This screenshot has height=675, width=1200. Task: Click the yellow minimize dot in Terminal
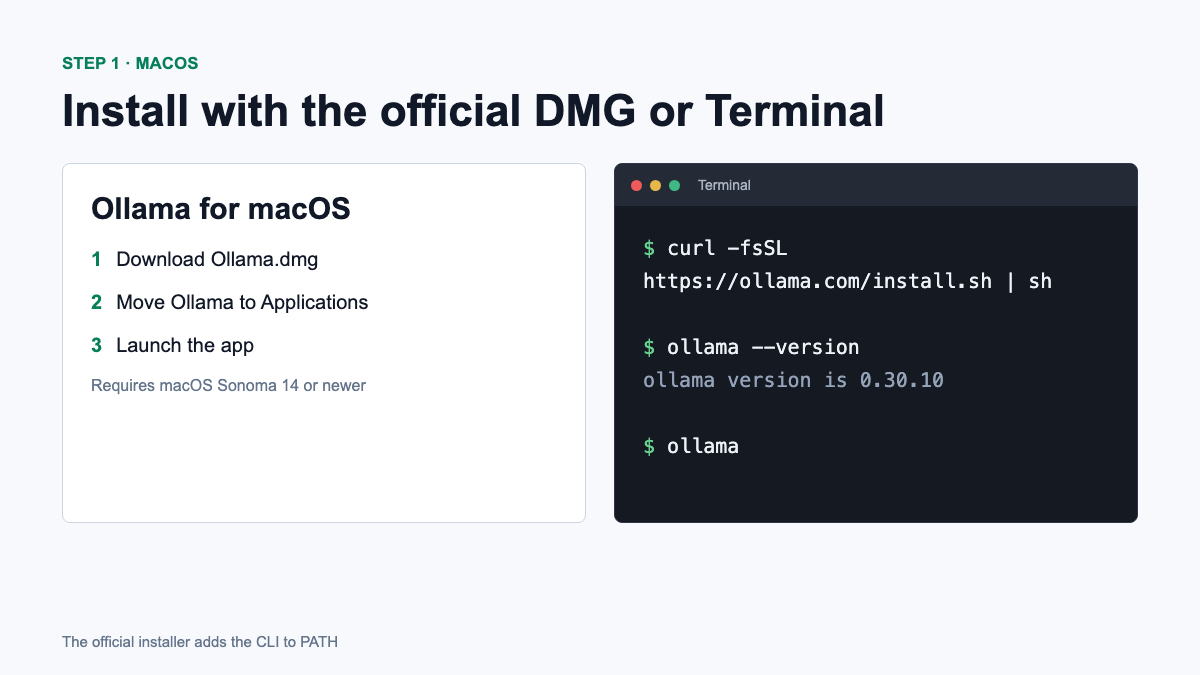coord(655,185)
